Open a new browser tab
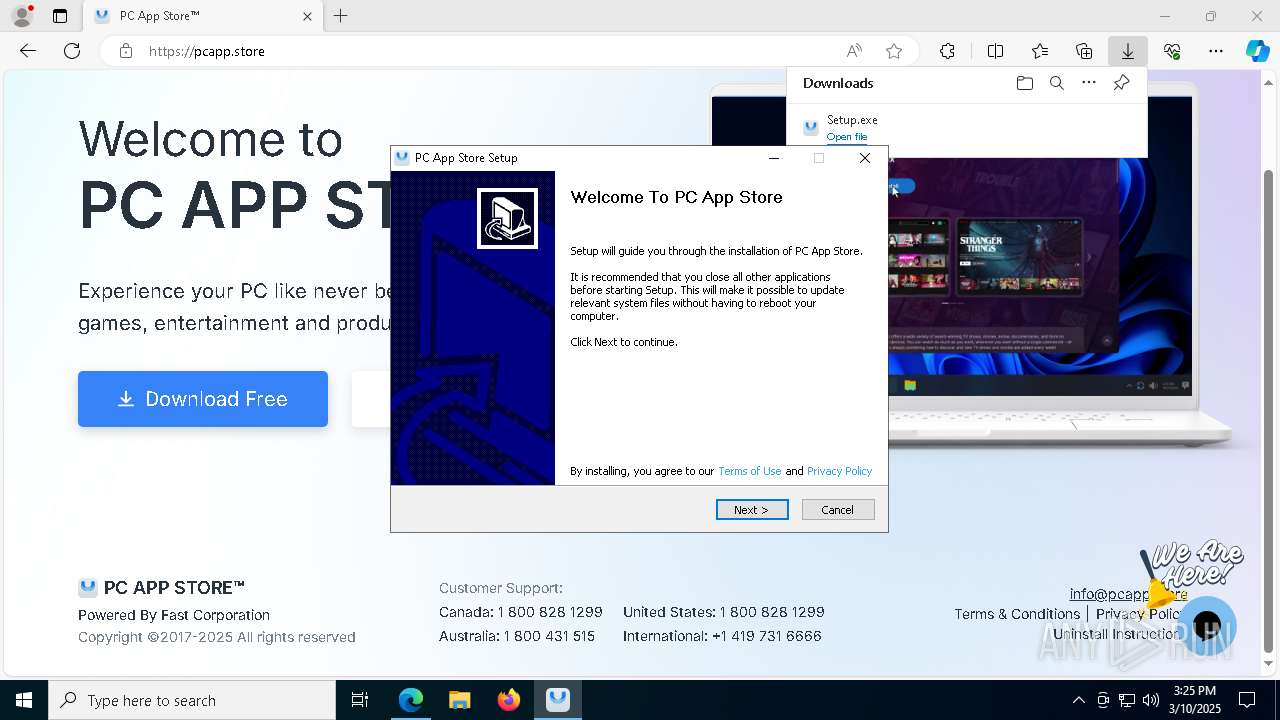 [x=341, y=16]
